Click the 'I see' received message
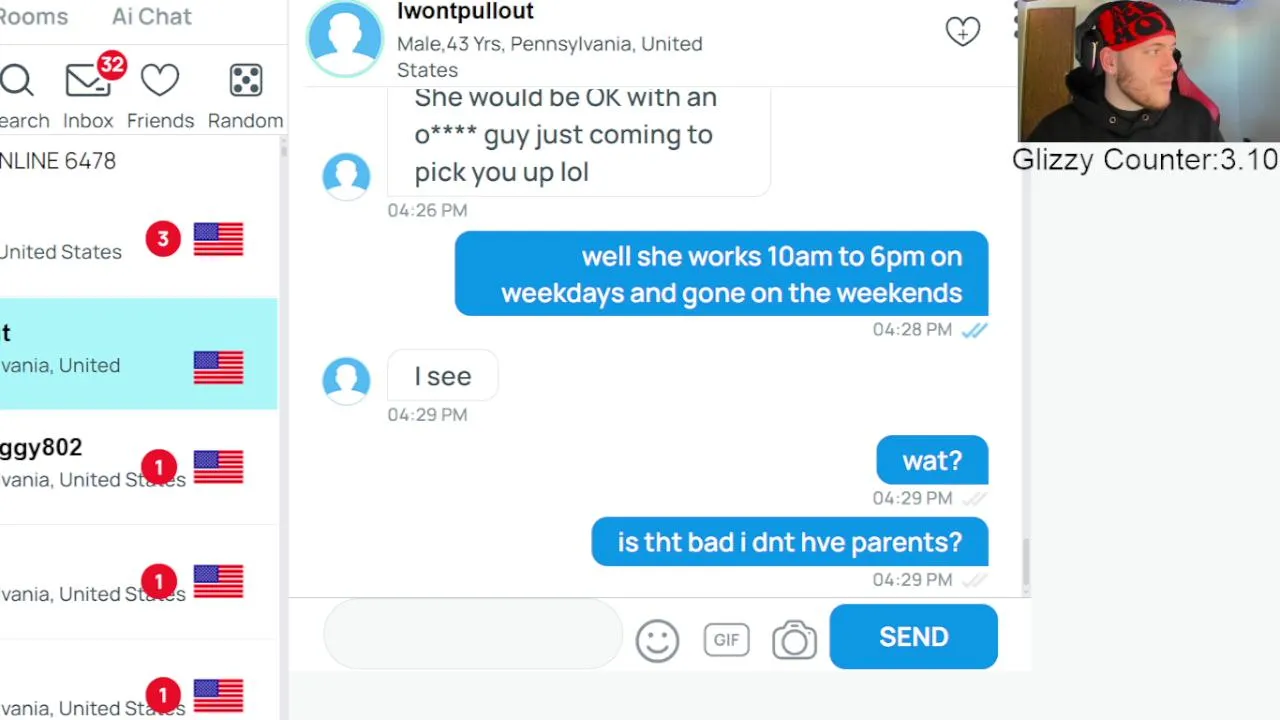This screenshot has height=720, width=1280. coord(442,376)
